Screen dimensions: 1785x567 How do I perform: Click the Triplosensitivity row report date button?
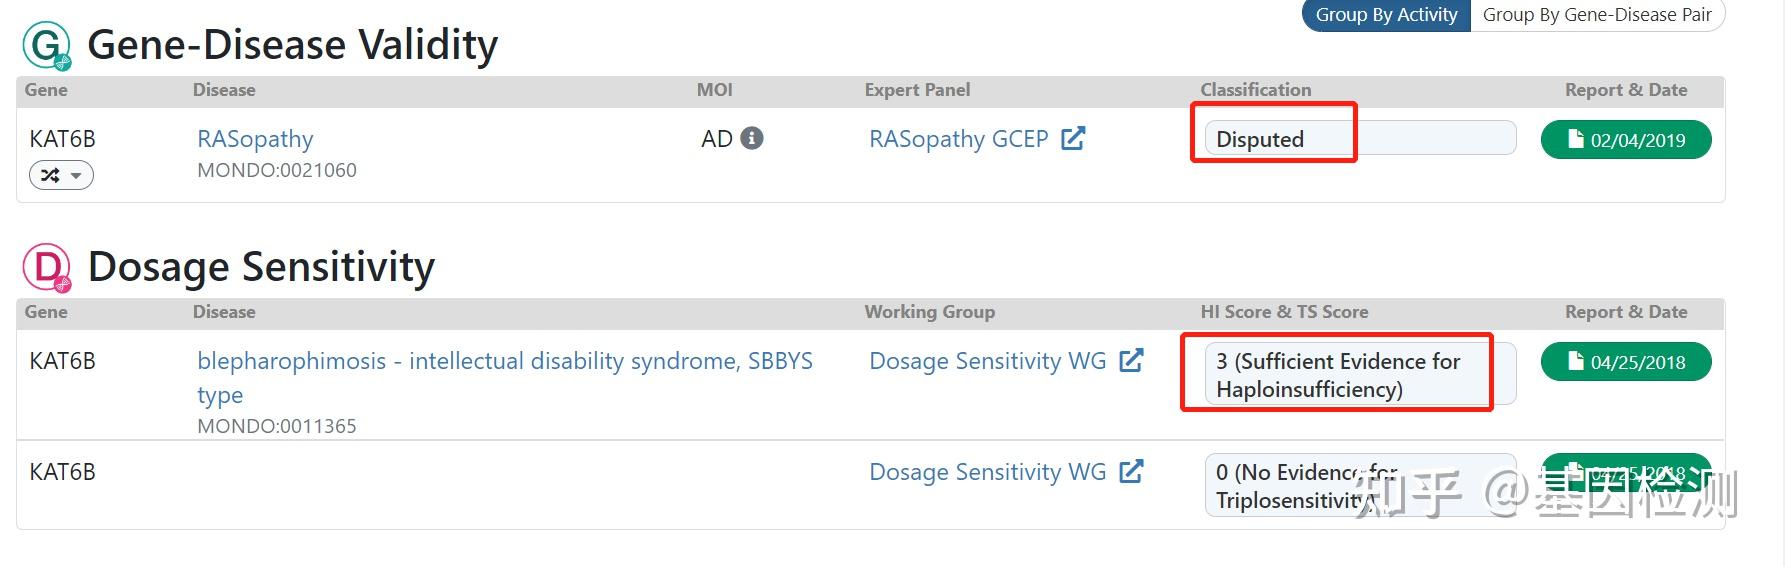click(1626, 473)
